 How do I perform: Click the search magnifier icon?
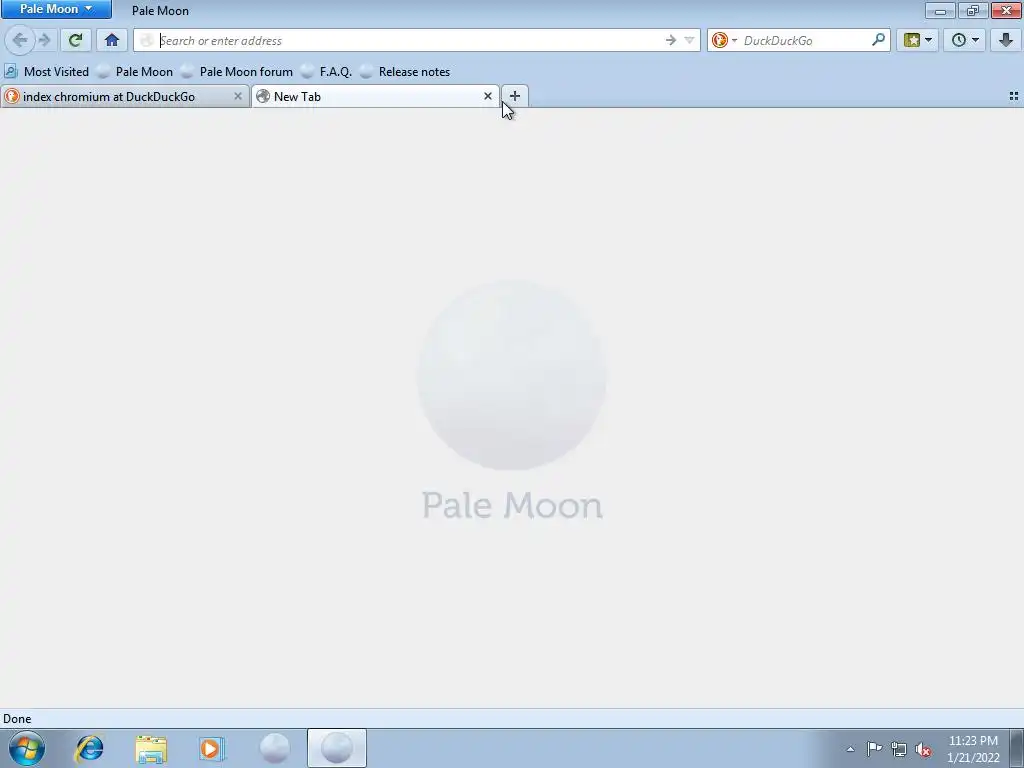(878, 40)
